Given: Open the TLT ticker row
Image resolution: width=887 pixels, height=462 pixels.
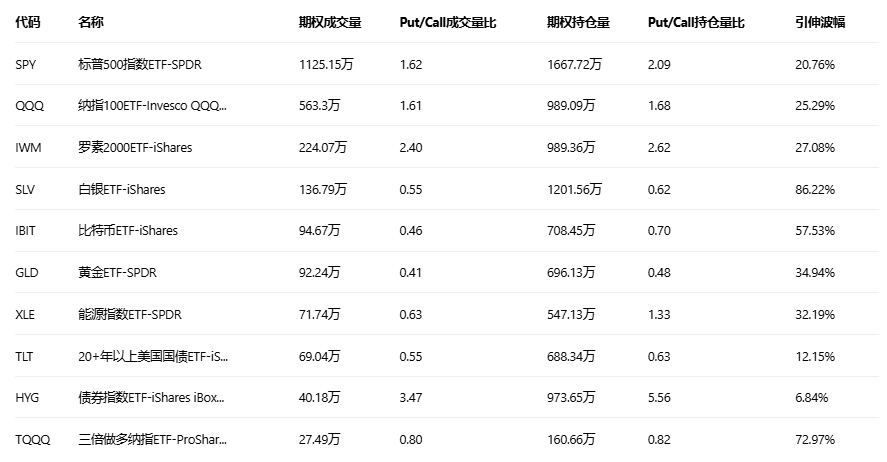Looking at the screenshot, I should click(25, 356).
